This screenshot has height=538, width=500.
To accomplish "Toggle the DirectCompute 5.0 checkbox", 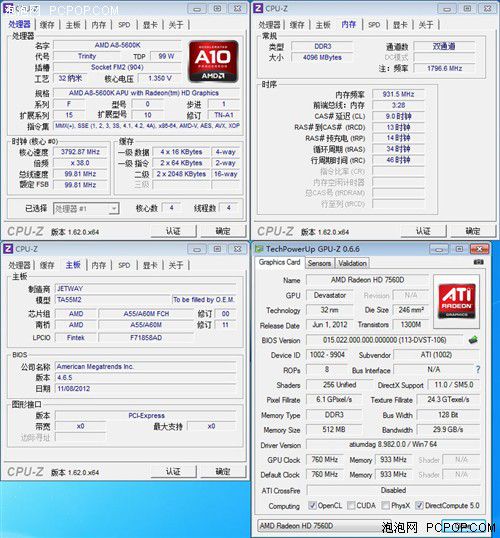I will 419,505.
